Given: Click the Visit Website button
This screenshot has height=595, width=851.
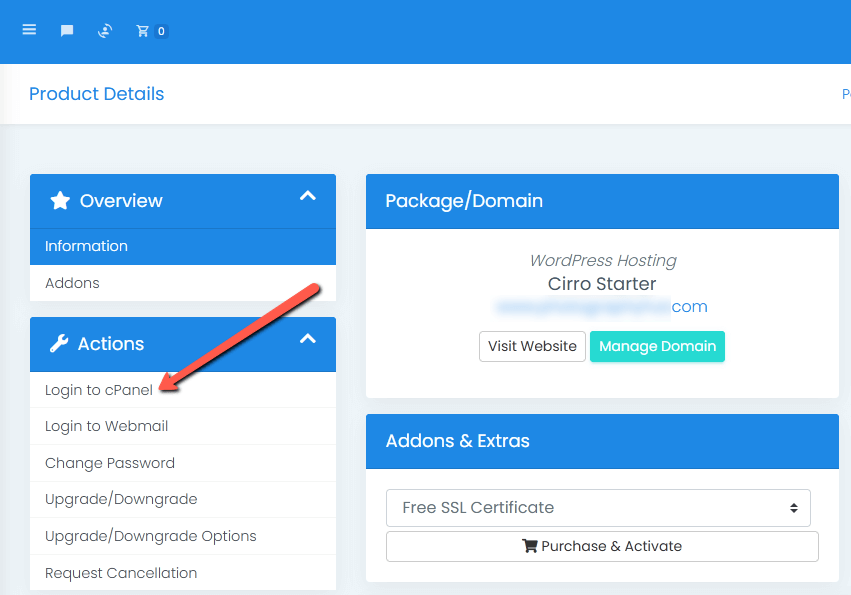Looking at the screenshot, I should 532,346.
